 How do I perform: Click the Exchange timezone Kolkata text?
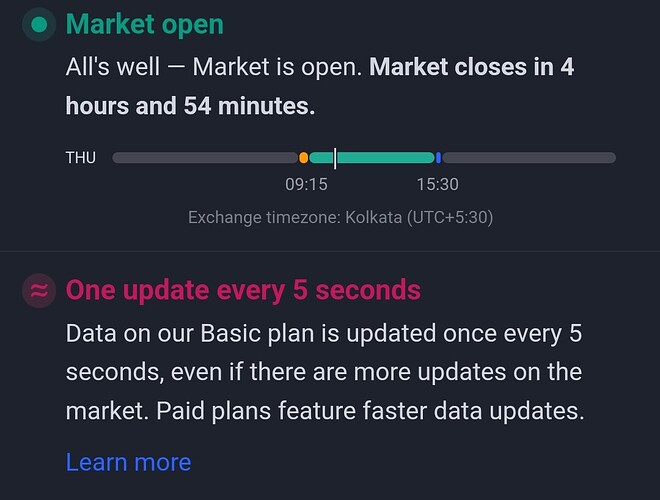[x=340, y=218]
